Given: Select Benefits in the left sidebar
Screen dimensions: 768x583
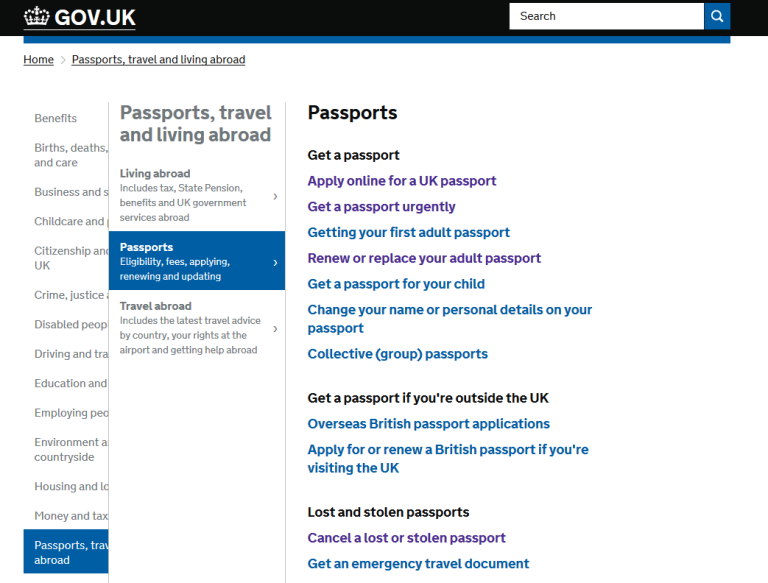Looking at the screenshot, I should [x=56, y=118].
